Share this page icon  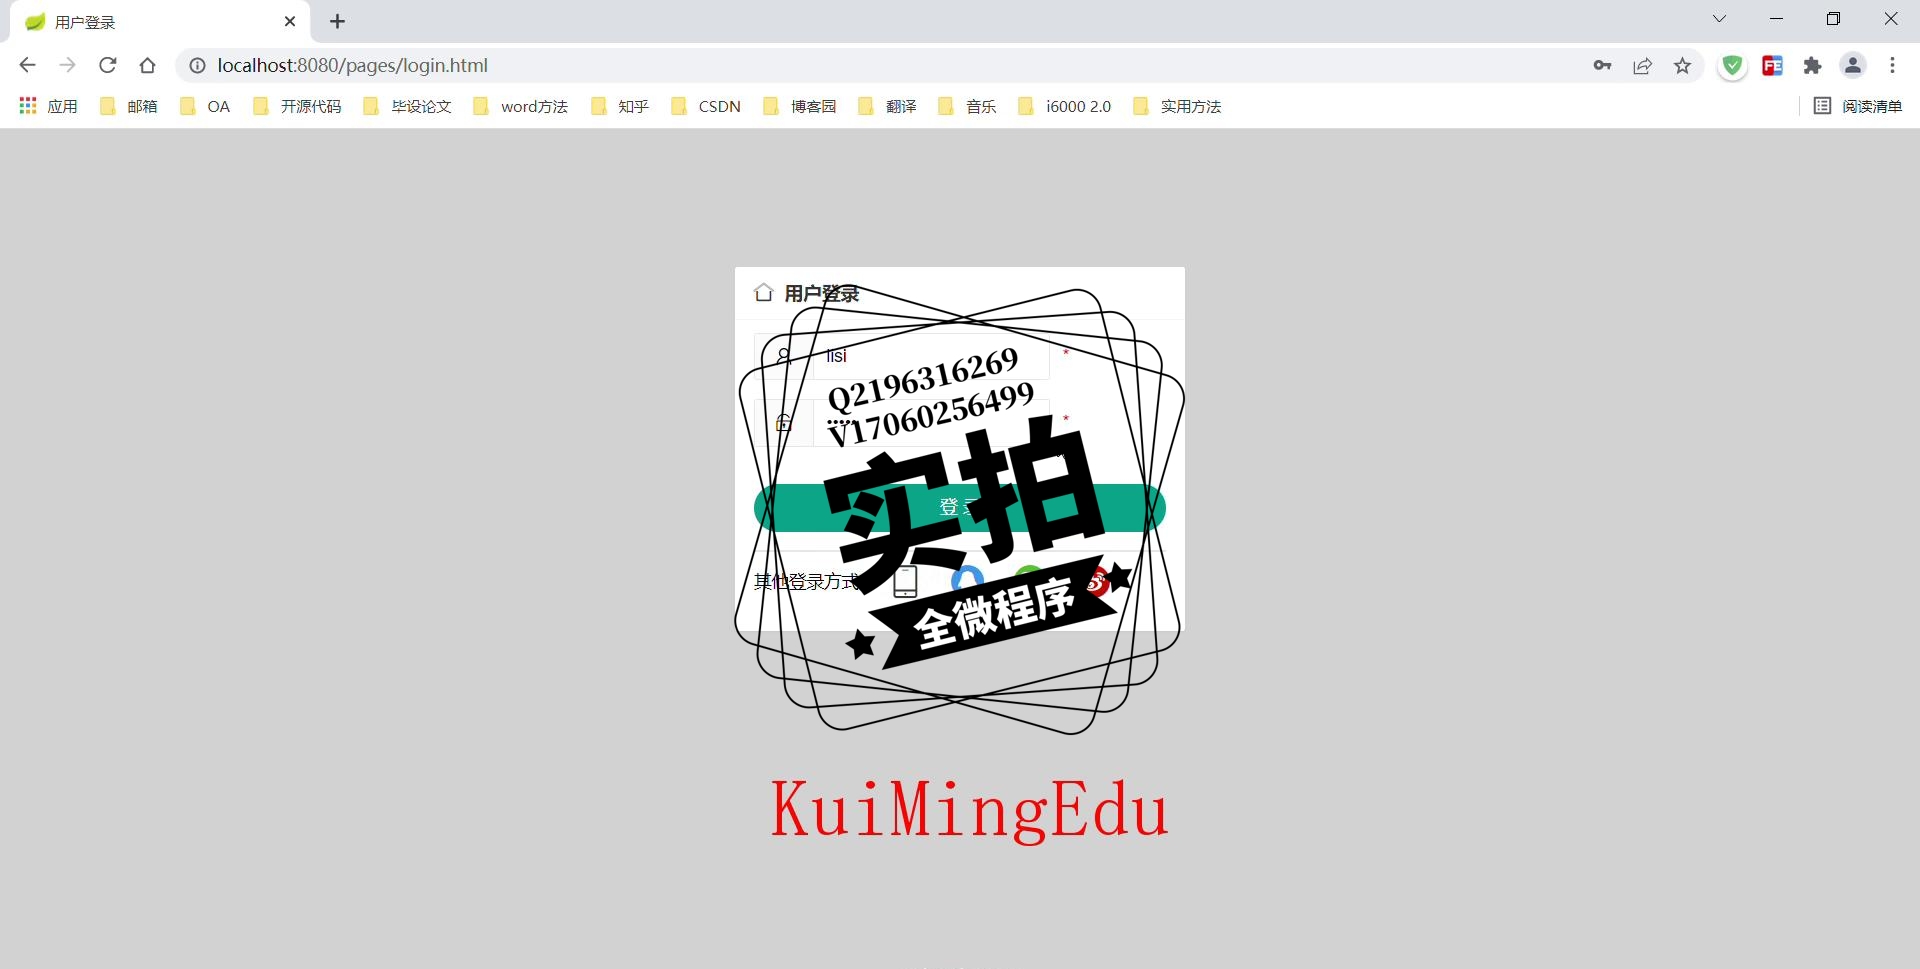pyautogui.click(x=1642, y=65)
